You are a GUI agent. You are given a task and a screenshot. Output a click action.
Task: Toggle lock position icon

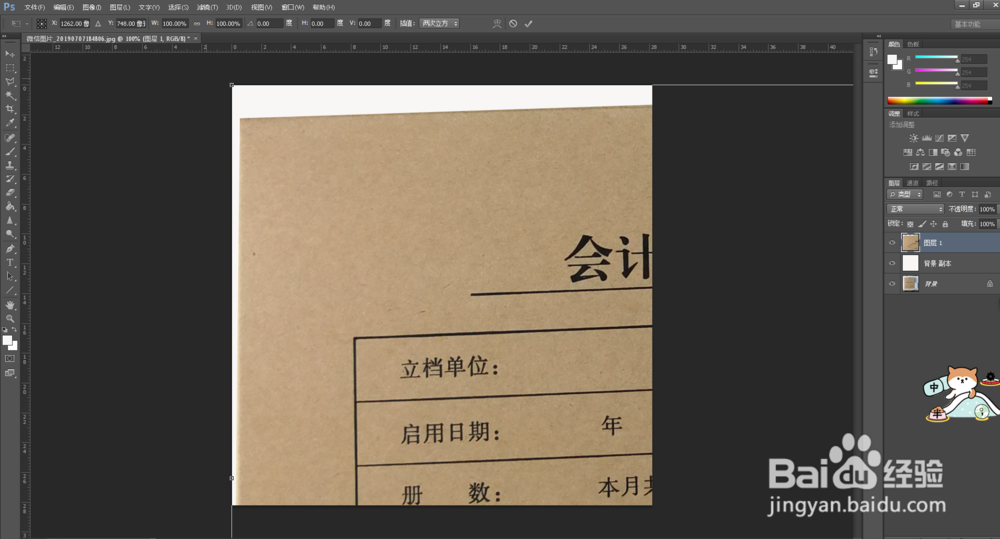[933, 224]
